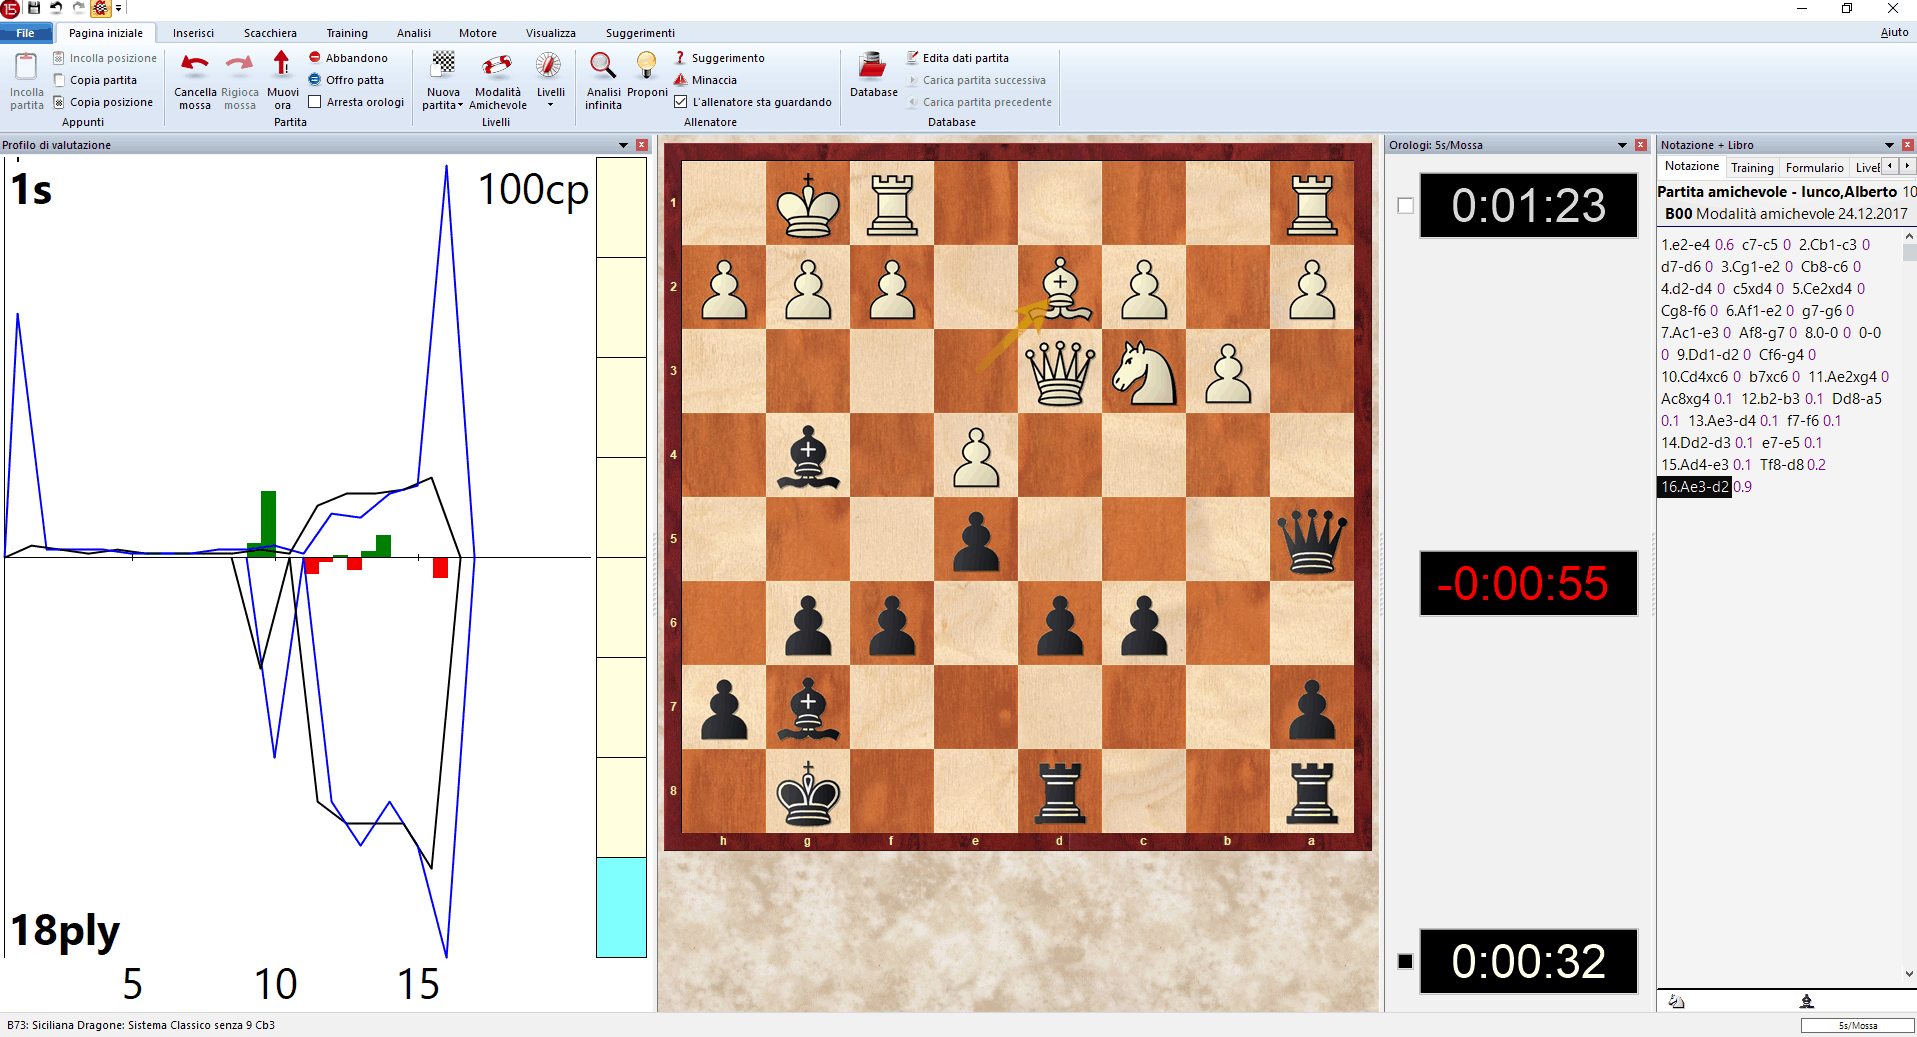Image resolution: width=1917 pixels, height=1037 pixels.
Task: Click Edita dati partita button
Action: click(x=964, y=58)
